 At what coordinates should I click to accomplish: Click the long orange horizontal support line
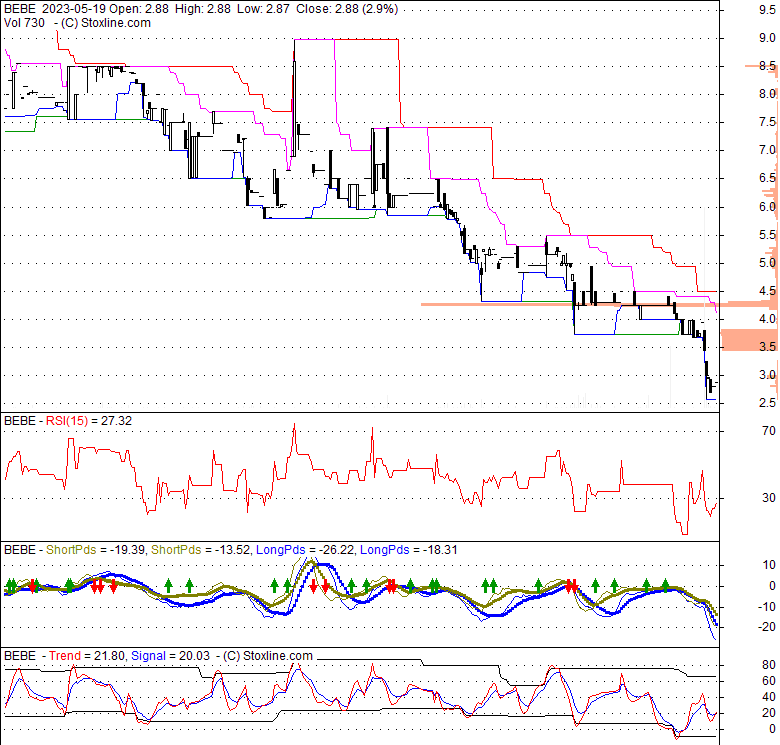click(571, 304)
